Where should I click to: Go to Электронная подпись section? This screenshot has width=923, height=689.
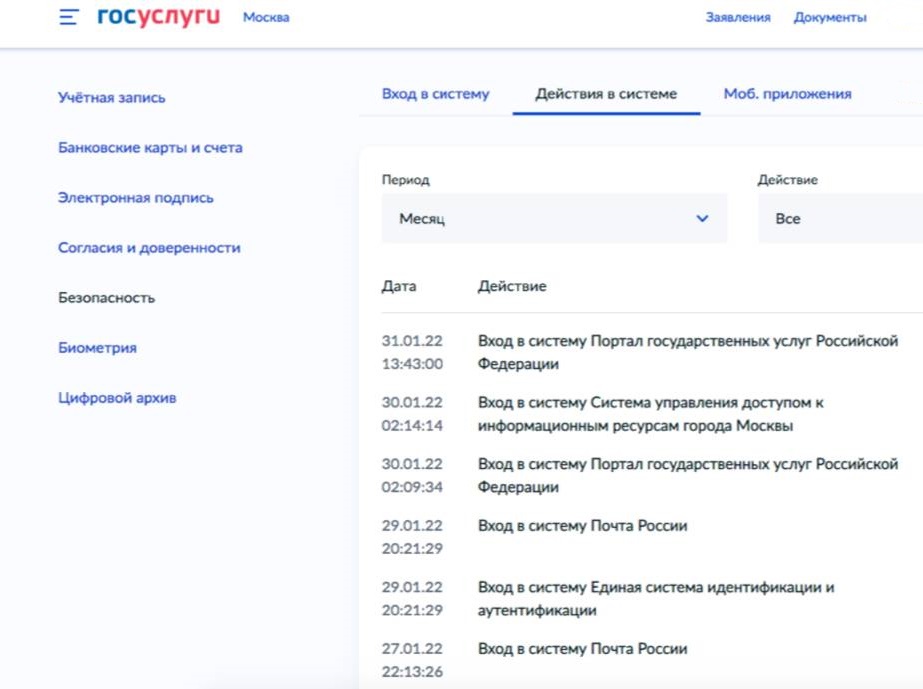135,198
